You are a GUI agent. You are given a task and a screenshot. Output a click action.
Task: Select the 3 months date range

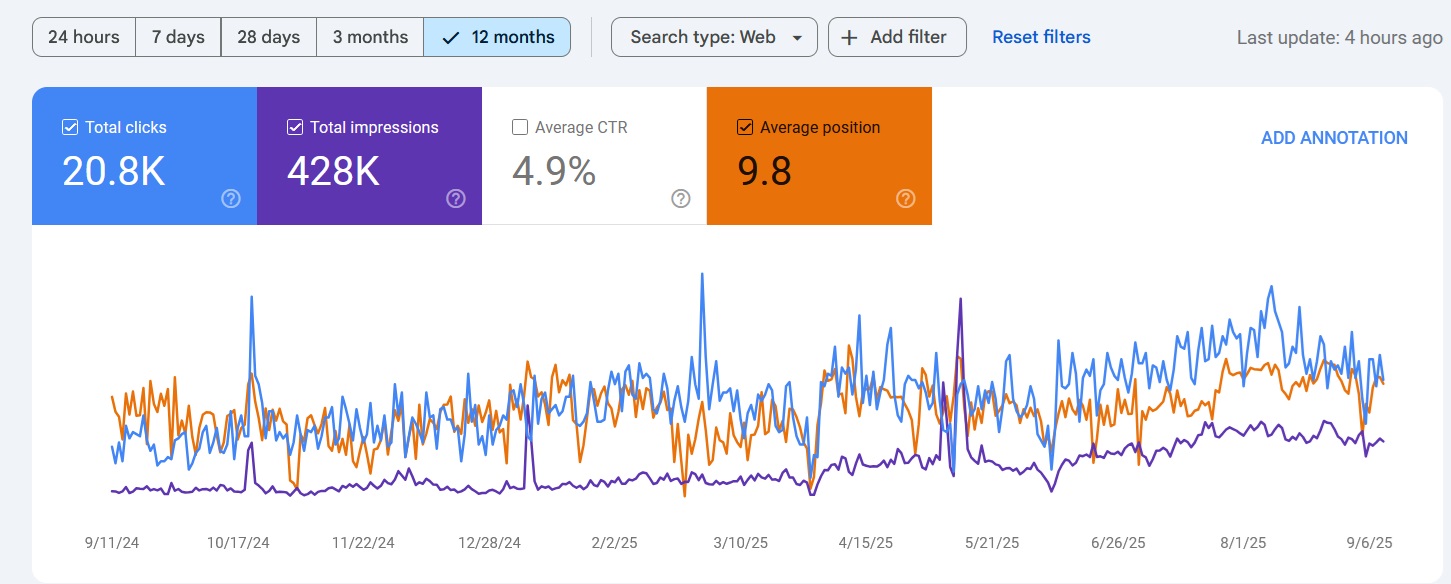pyautogui.click(x=370, y=37)
